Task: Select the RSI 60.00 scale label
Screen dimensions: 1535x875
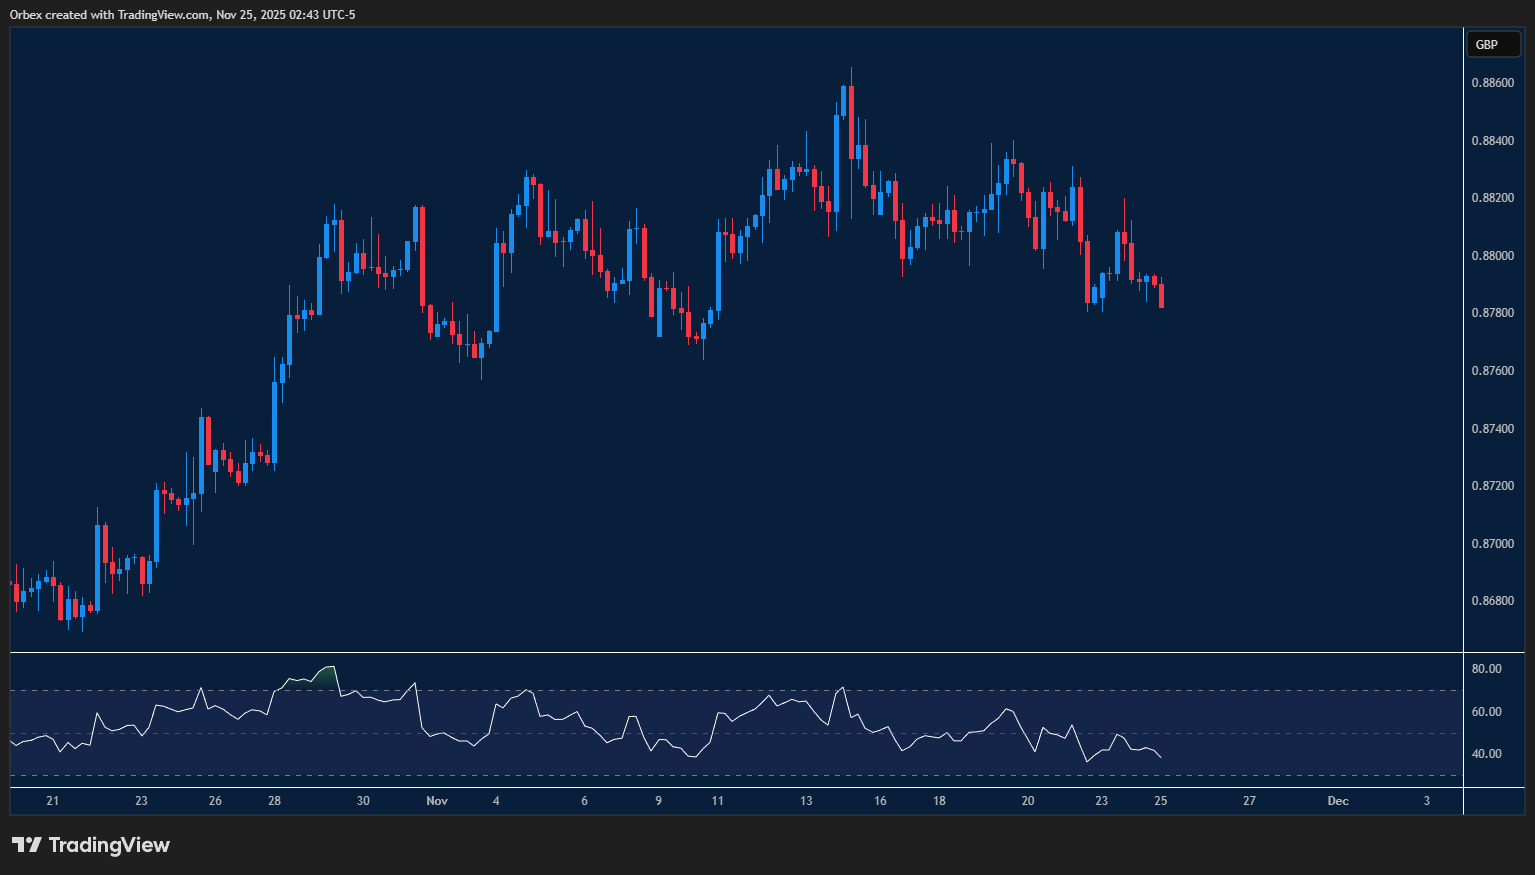Action: pos(1486,712)
